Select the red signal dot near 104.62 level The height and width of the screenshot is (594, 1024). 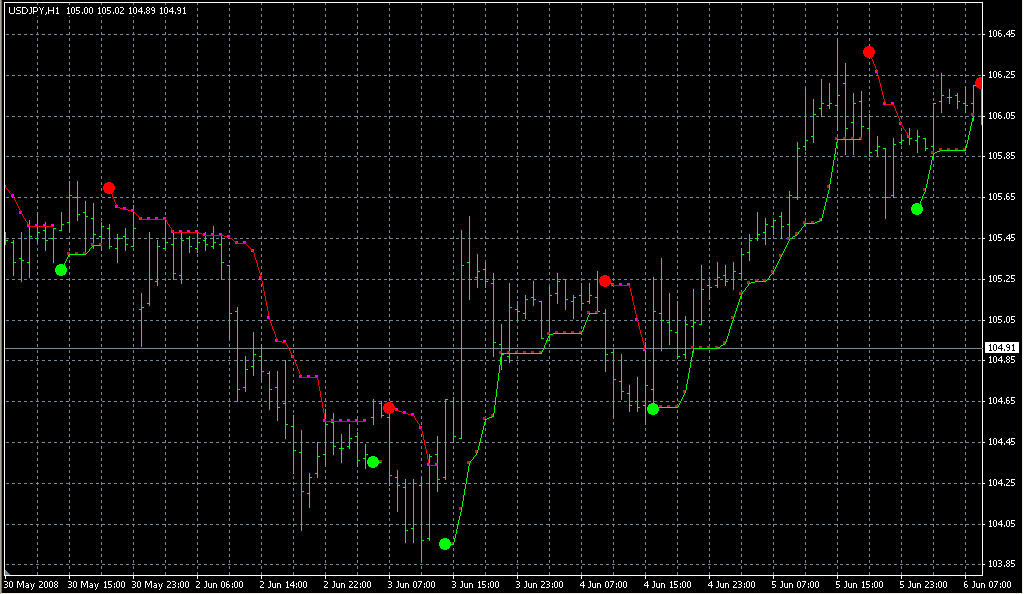(x=389, y=408)
